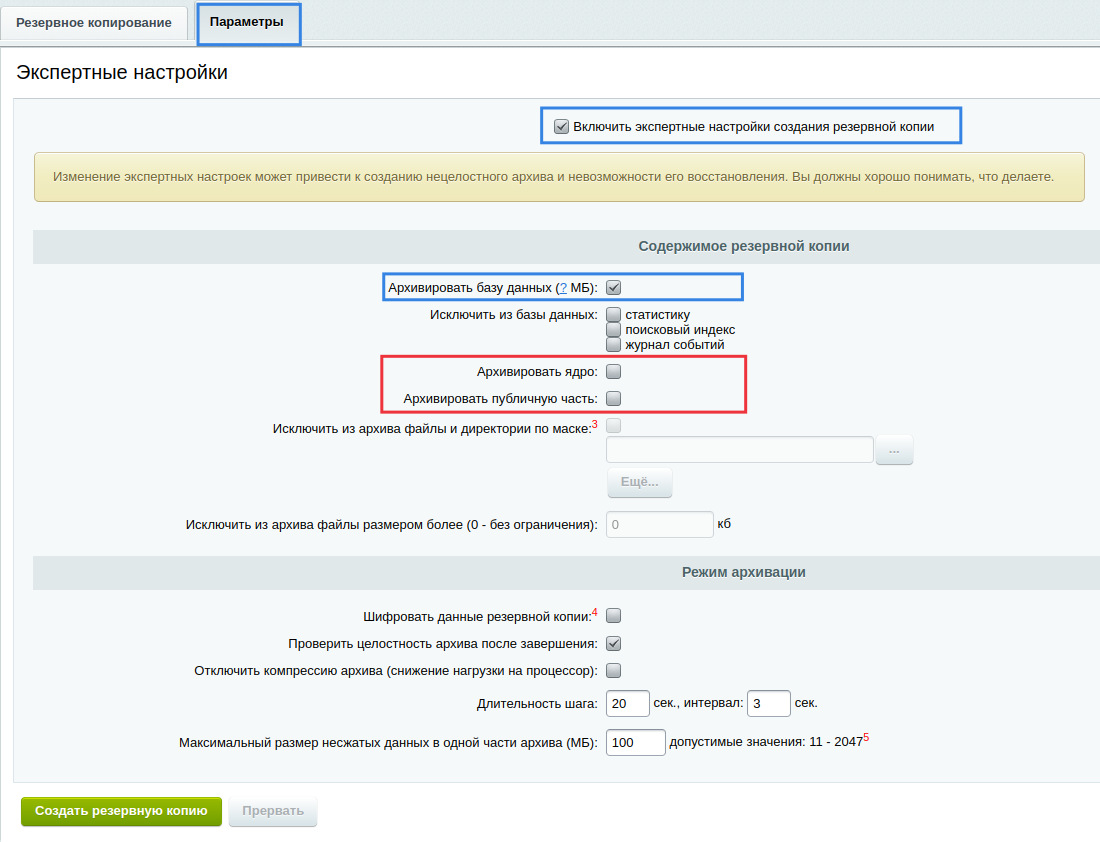Enable Архивировать публичную часть checkbox

coord(614,399)
